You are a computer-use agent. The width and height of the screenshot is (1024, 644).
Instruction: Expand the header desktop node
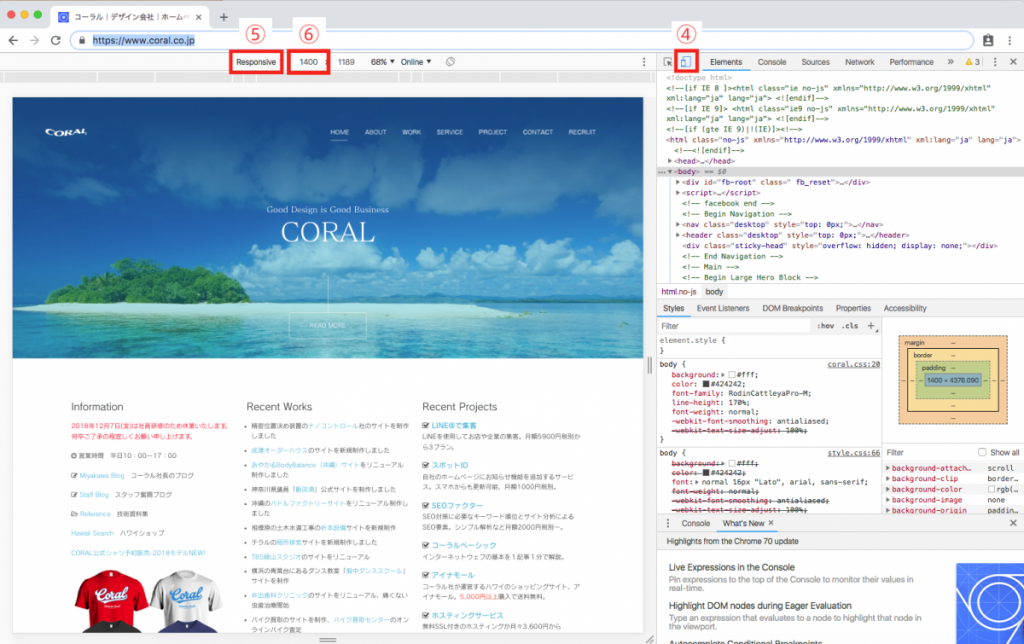678,235
